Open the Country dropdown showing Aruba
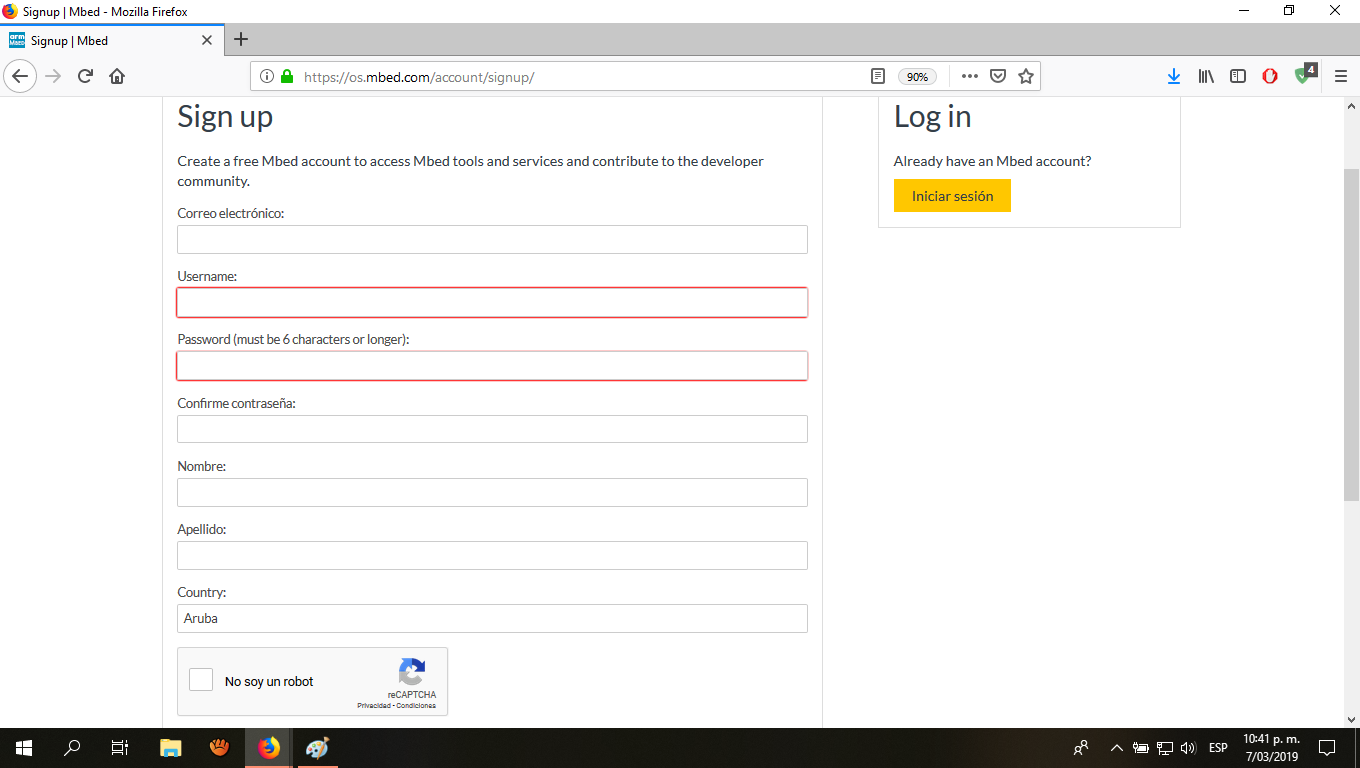1360x768 pixels. coord(492,618)
